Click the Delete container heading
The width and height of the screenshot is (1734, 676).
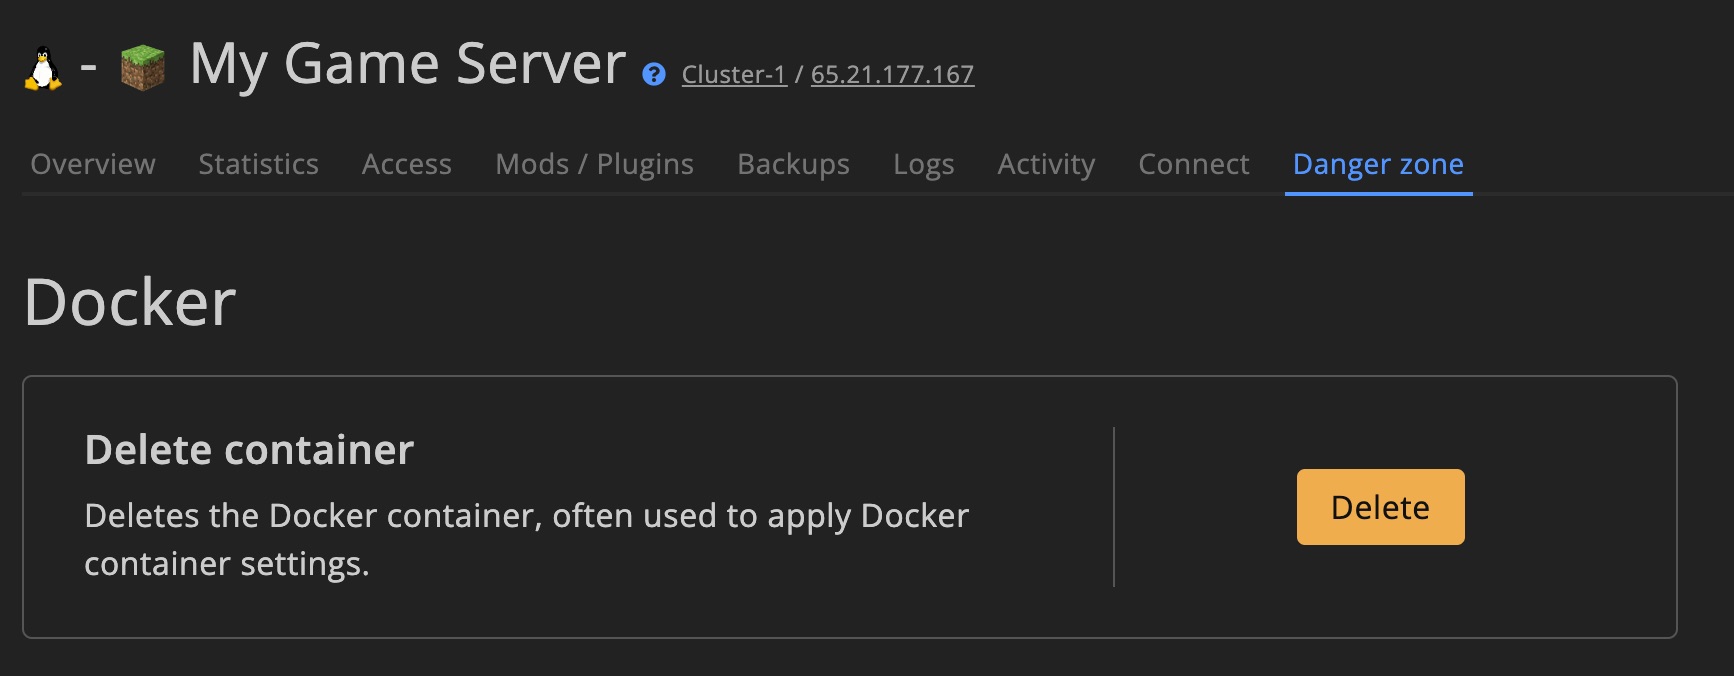tap(249, 450)
